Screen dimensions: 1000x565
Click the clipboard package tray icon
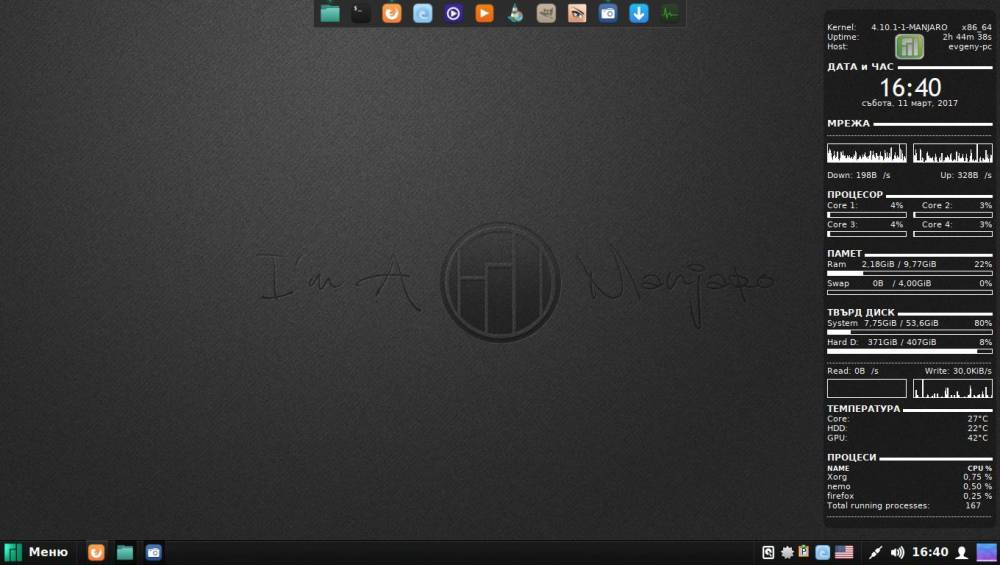(x=804, y=552)
